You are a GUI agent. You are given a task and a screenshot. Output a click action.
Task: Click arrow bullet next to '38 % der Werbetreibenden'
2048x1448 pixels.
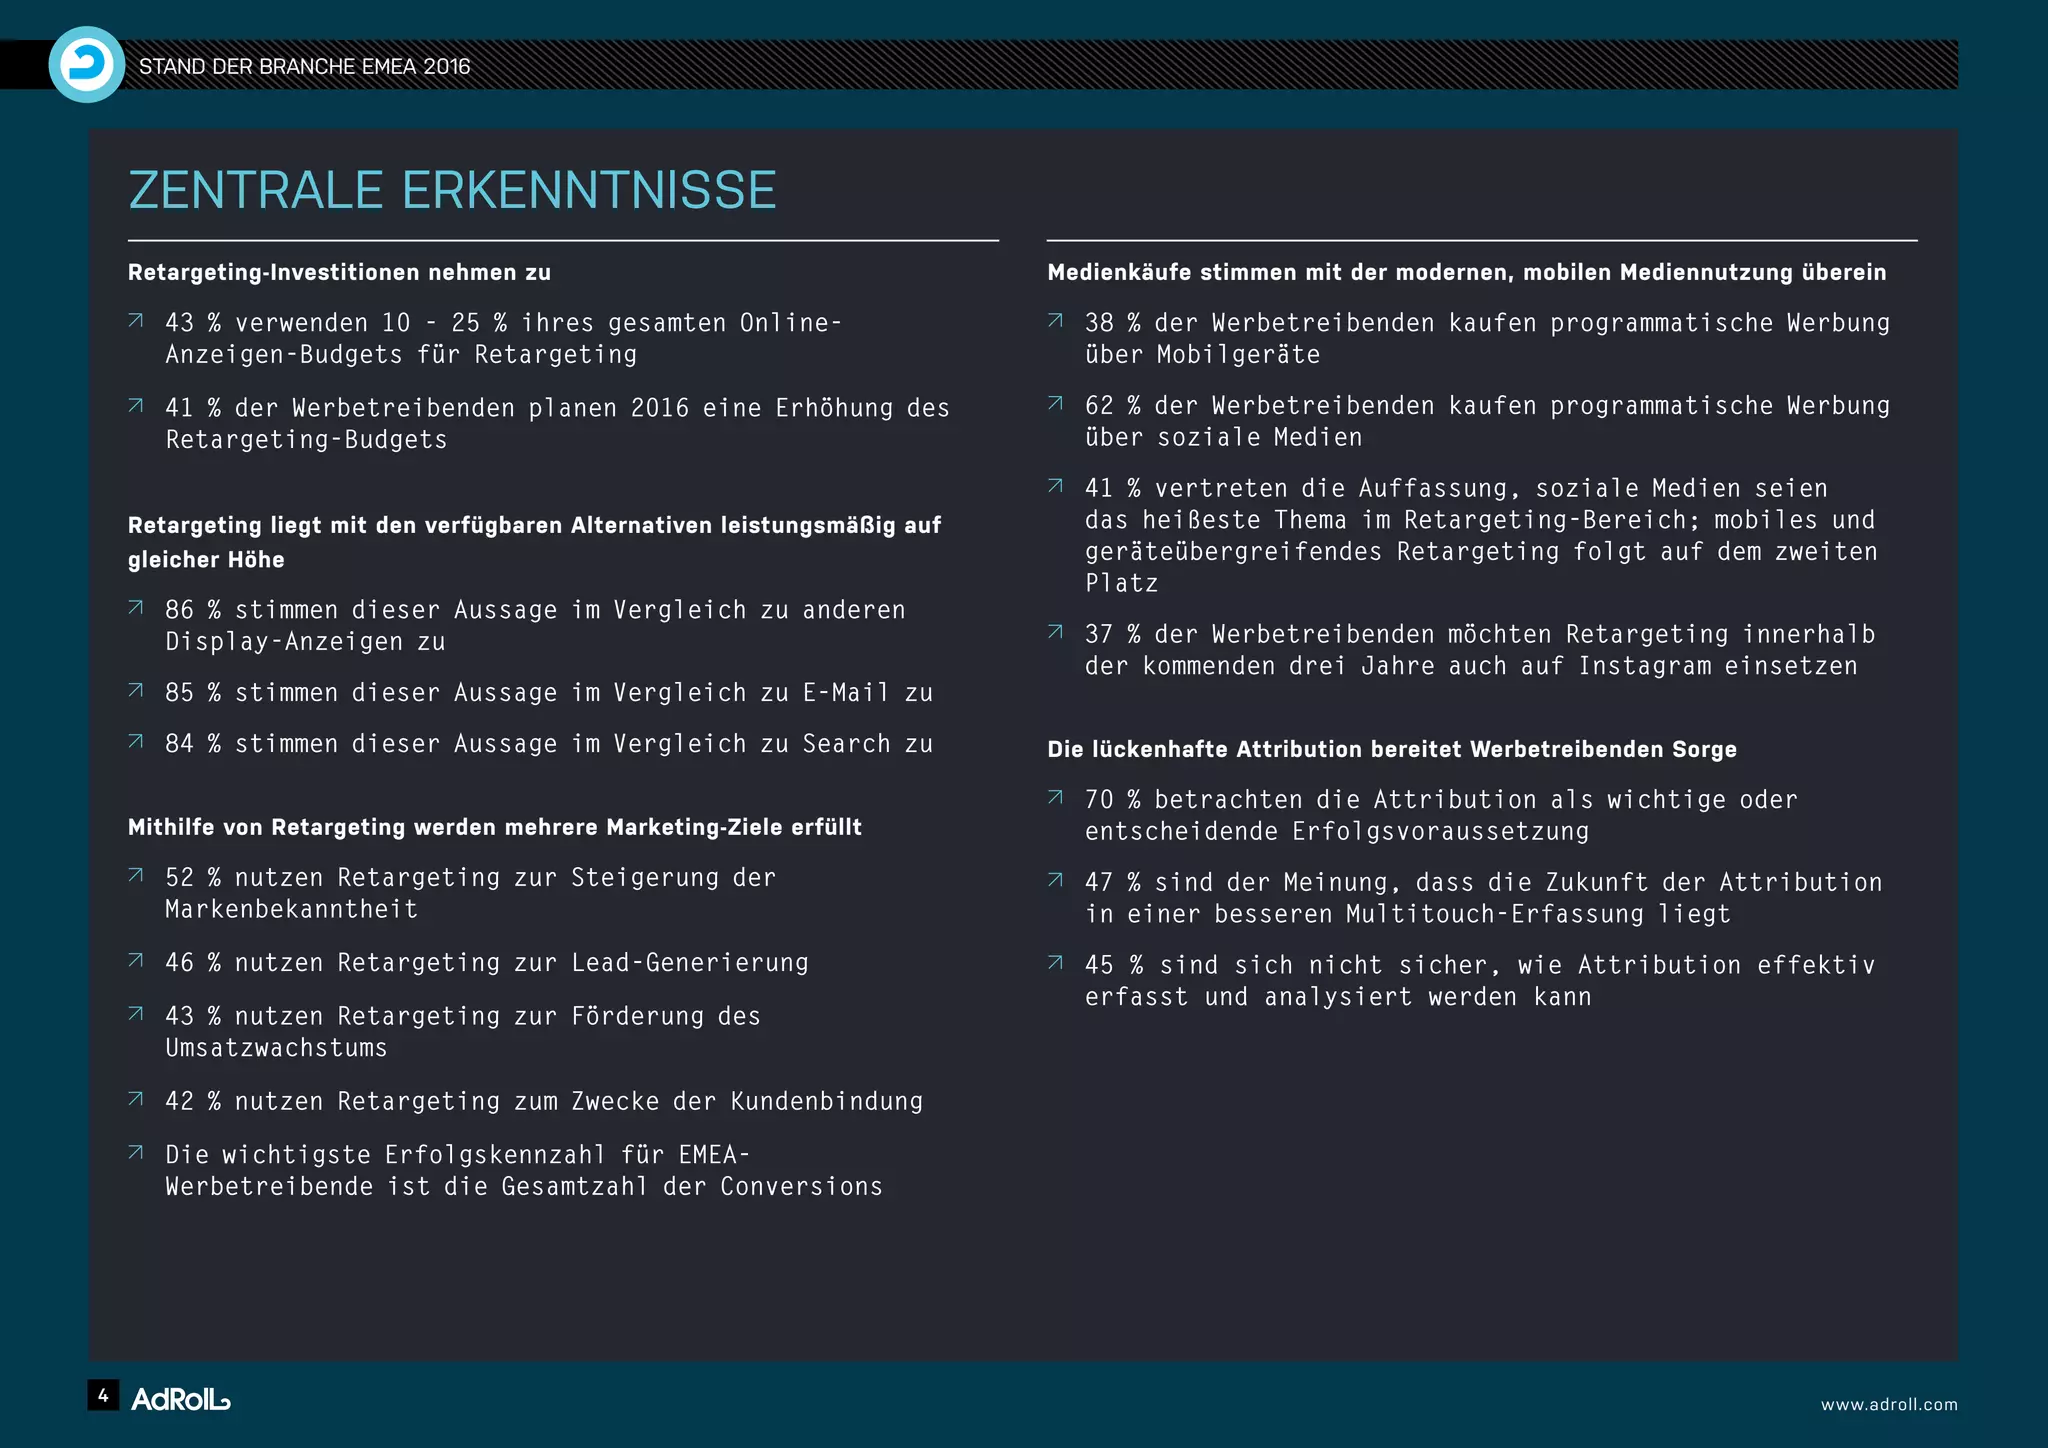point(1055,321)
